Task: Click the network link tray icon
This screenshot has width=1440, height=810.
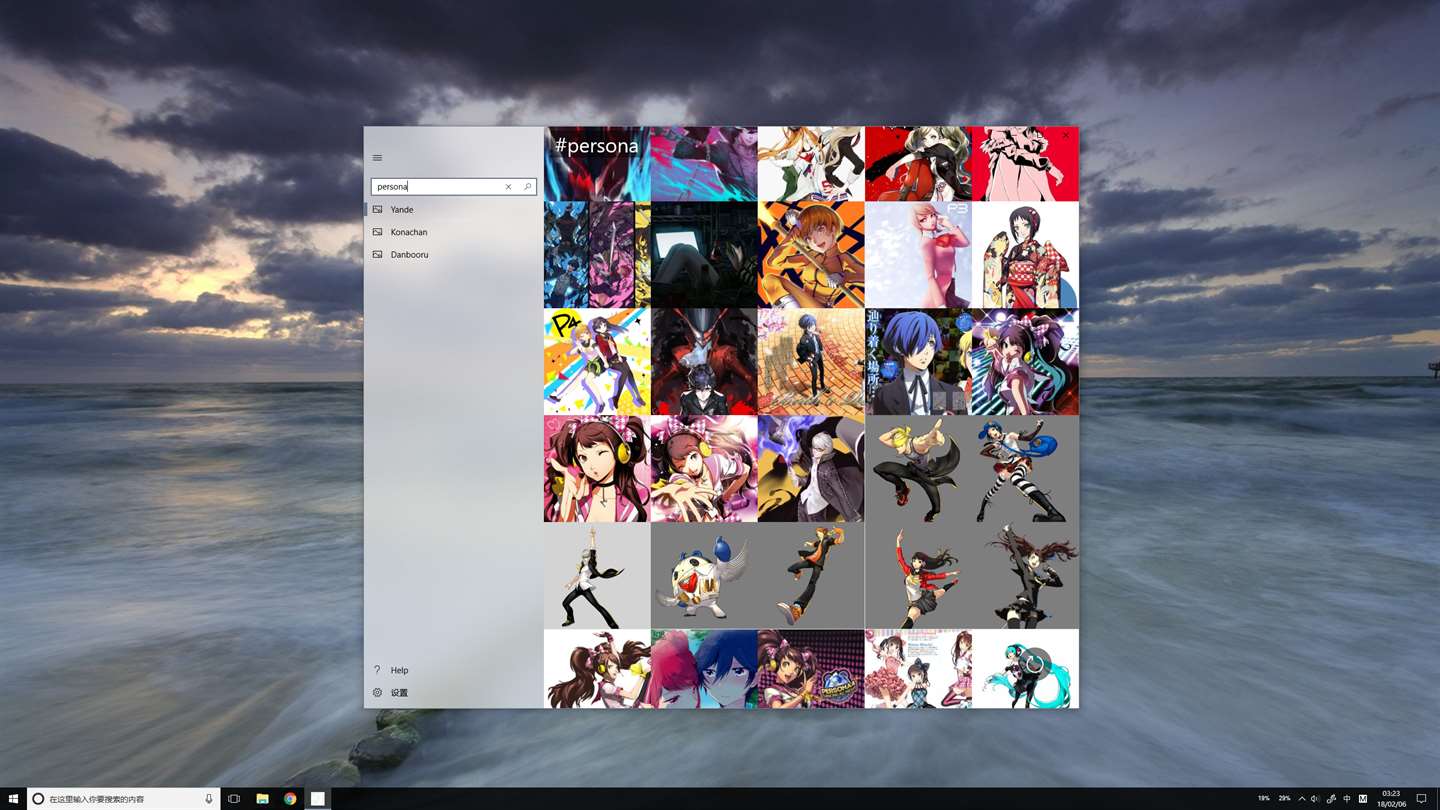Action: tap(1331, 799)
